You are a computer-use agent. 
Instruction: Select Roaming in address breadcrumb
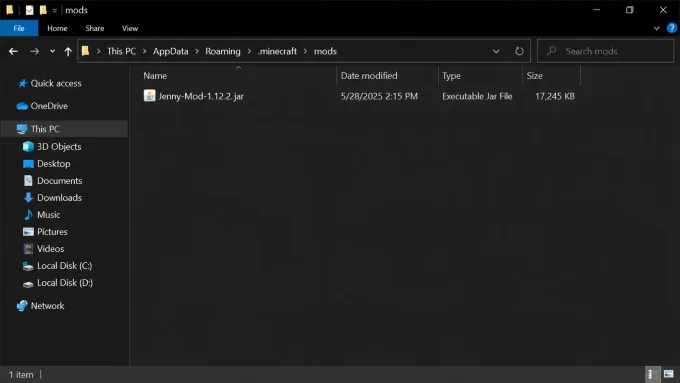pos(222,51)
